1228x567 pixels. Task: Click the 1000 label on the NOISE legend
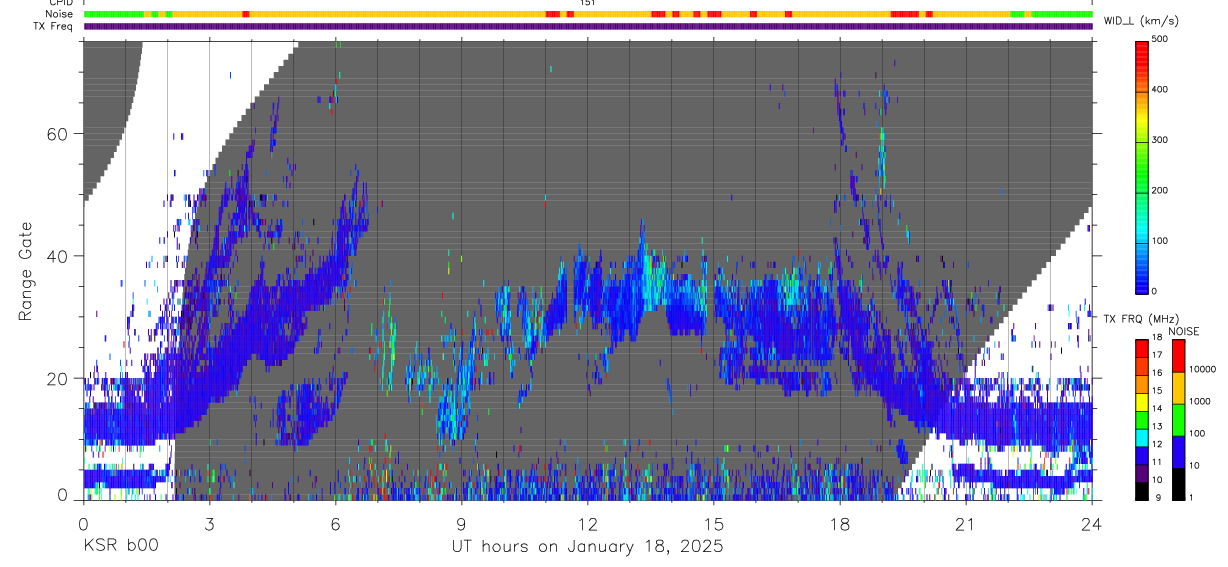pyautogui.click(x=1200, y=401)
